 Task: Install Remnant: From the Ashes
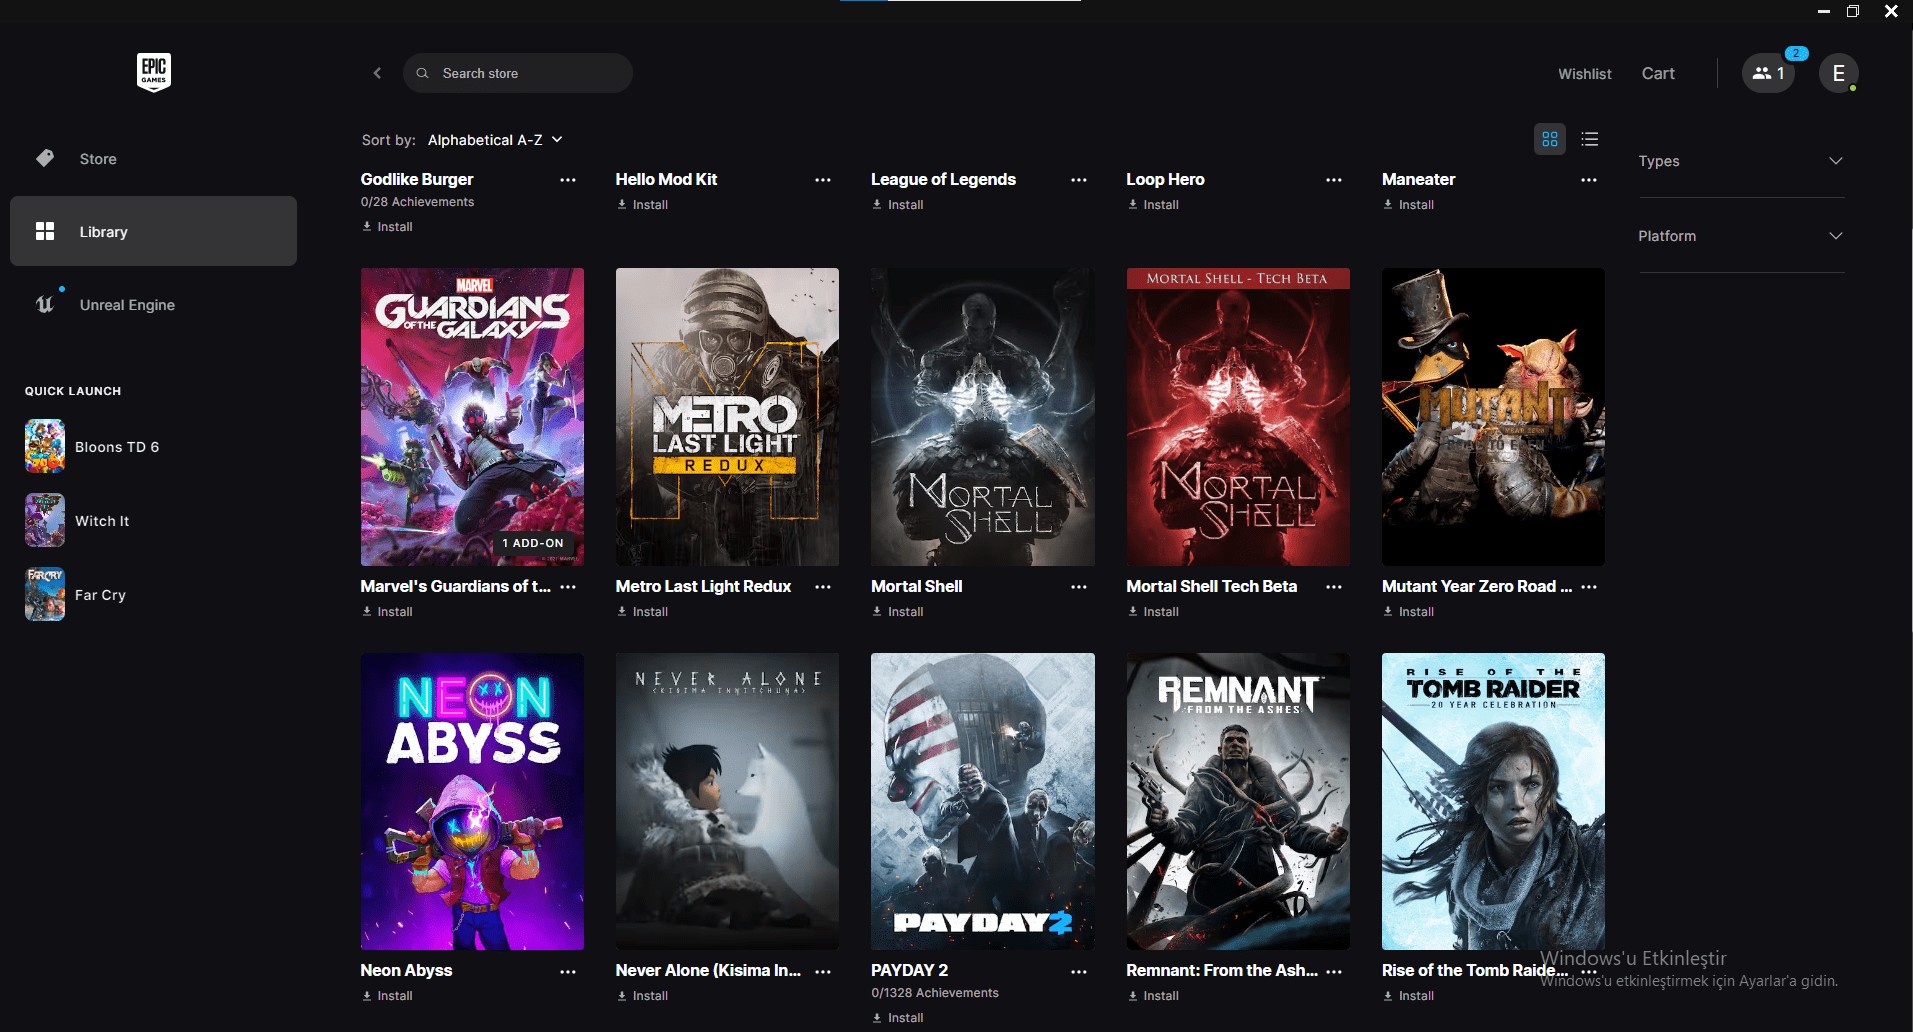1153,996
